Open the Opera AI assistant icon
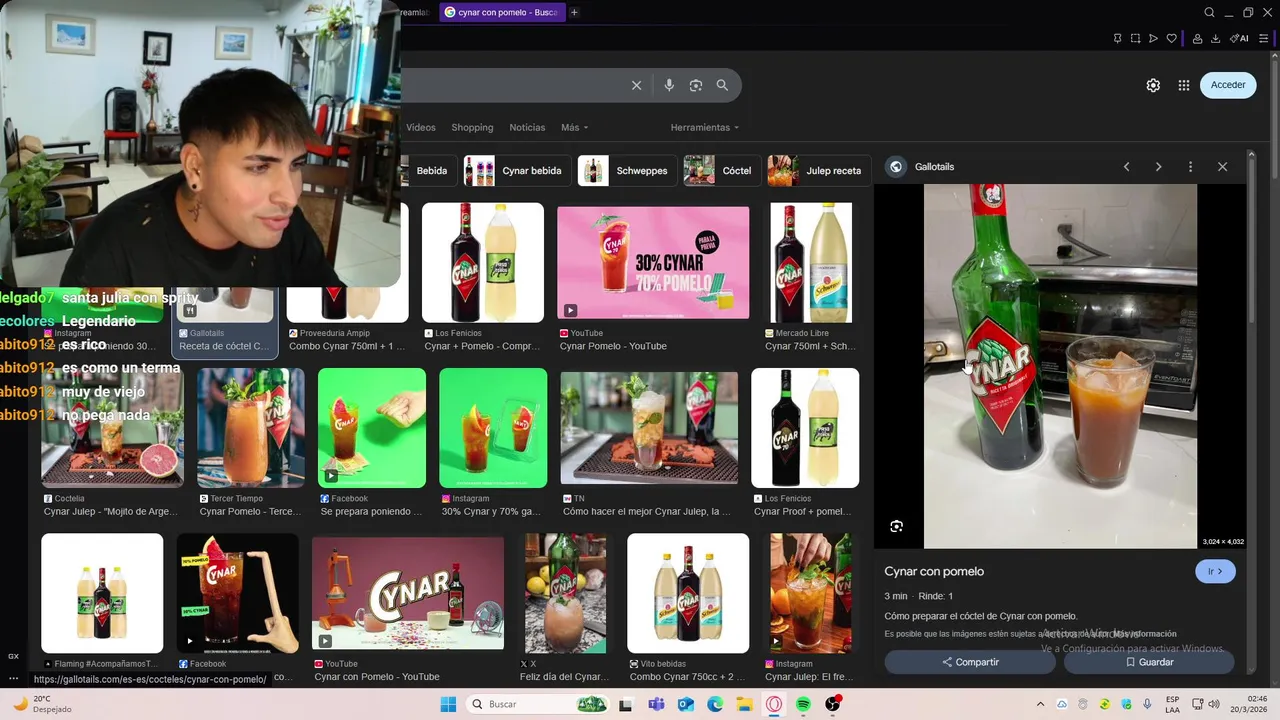Image resolution: width=1280 pixels, height=720 pixels. (x=1240, y=39)
